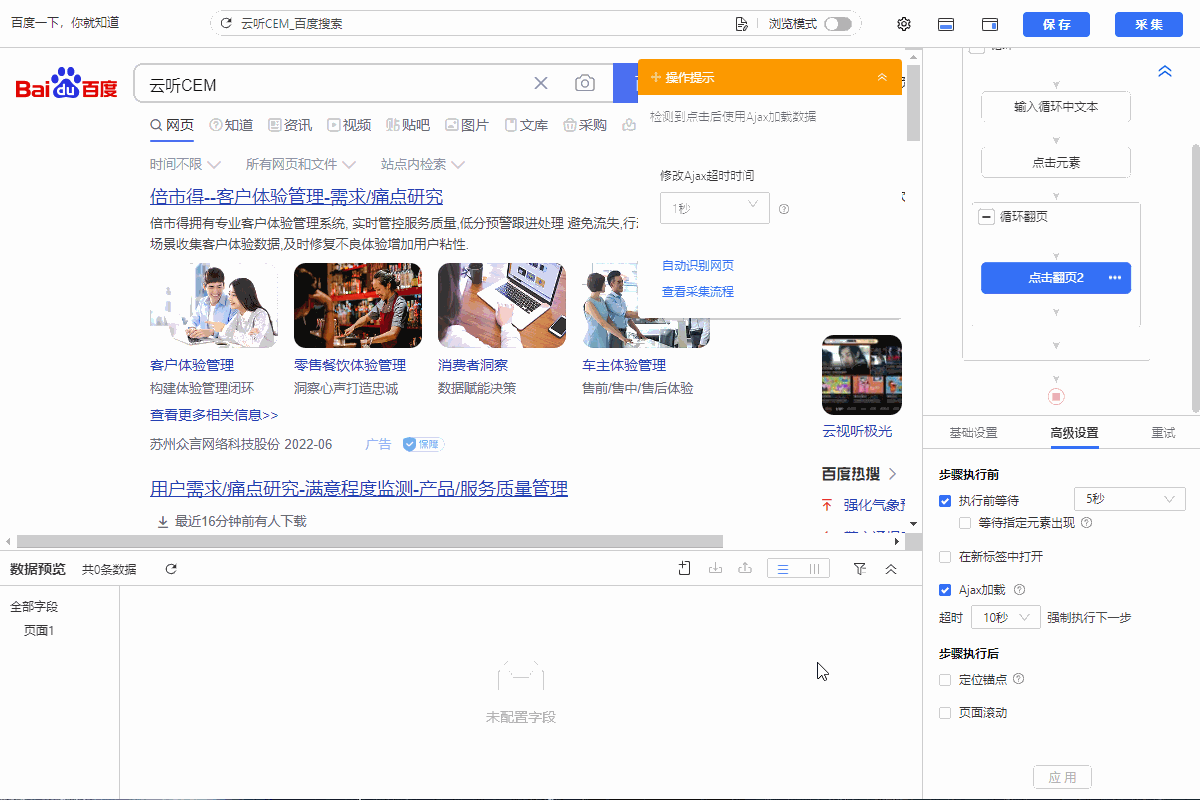Click the export (upload arrow) icon in data preview
Viewport: 1200px width, 800px height.
(x=745, y=568)
